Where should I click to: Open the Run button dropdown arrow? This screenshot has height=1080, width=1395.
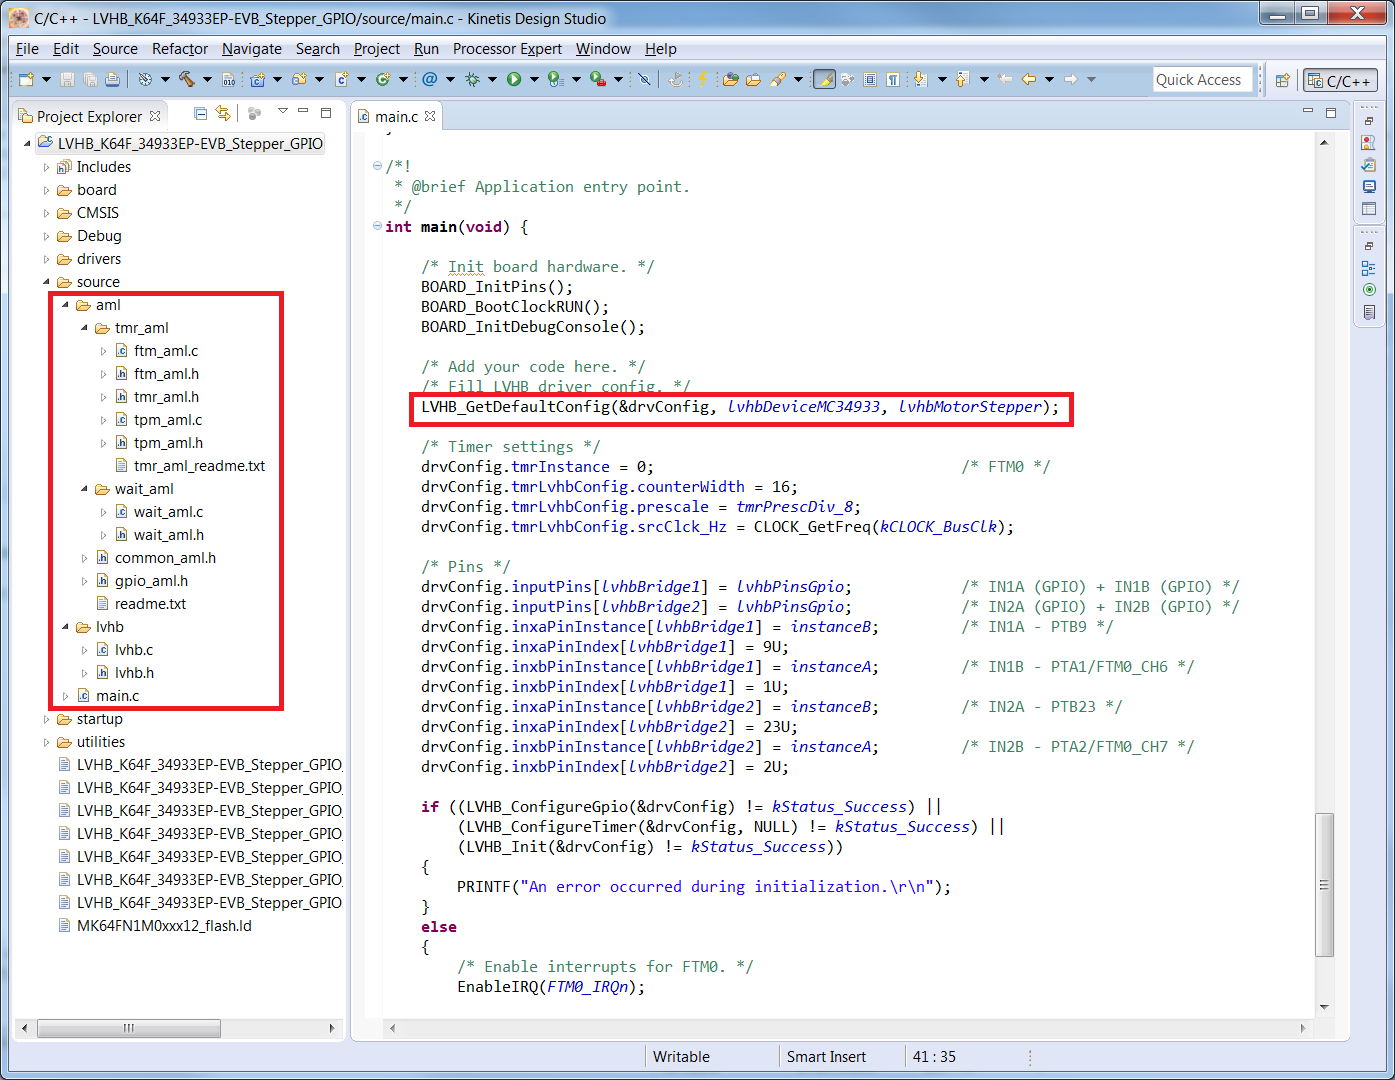tap(534, 79)
